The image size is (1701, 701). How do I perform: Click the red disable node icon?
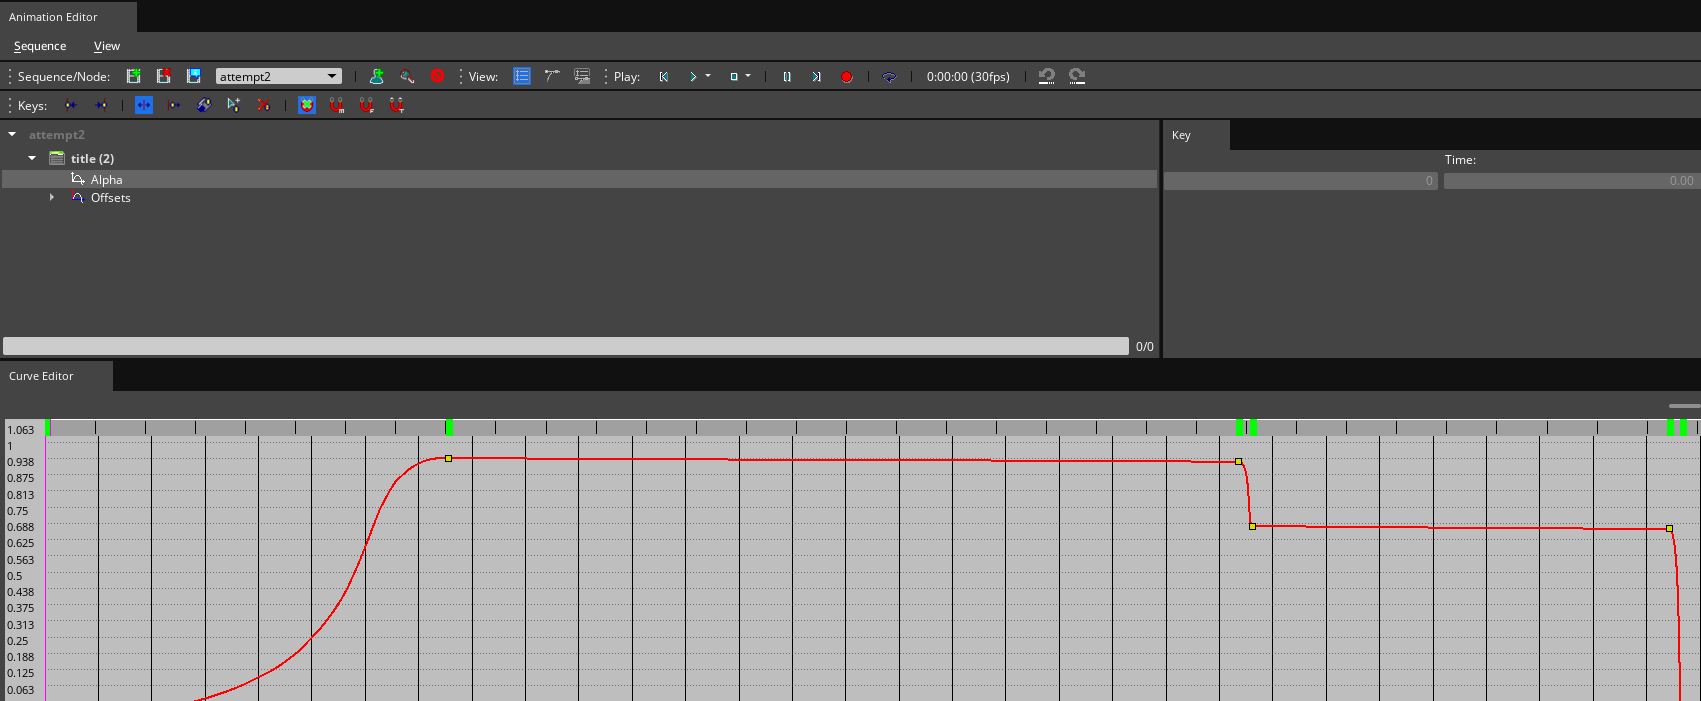[437, 76]
